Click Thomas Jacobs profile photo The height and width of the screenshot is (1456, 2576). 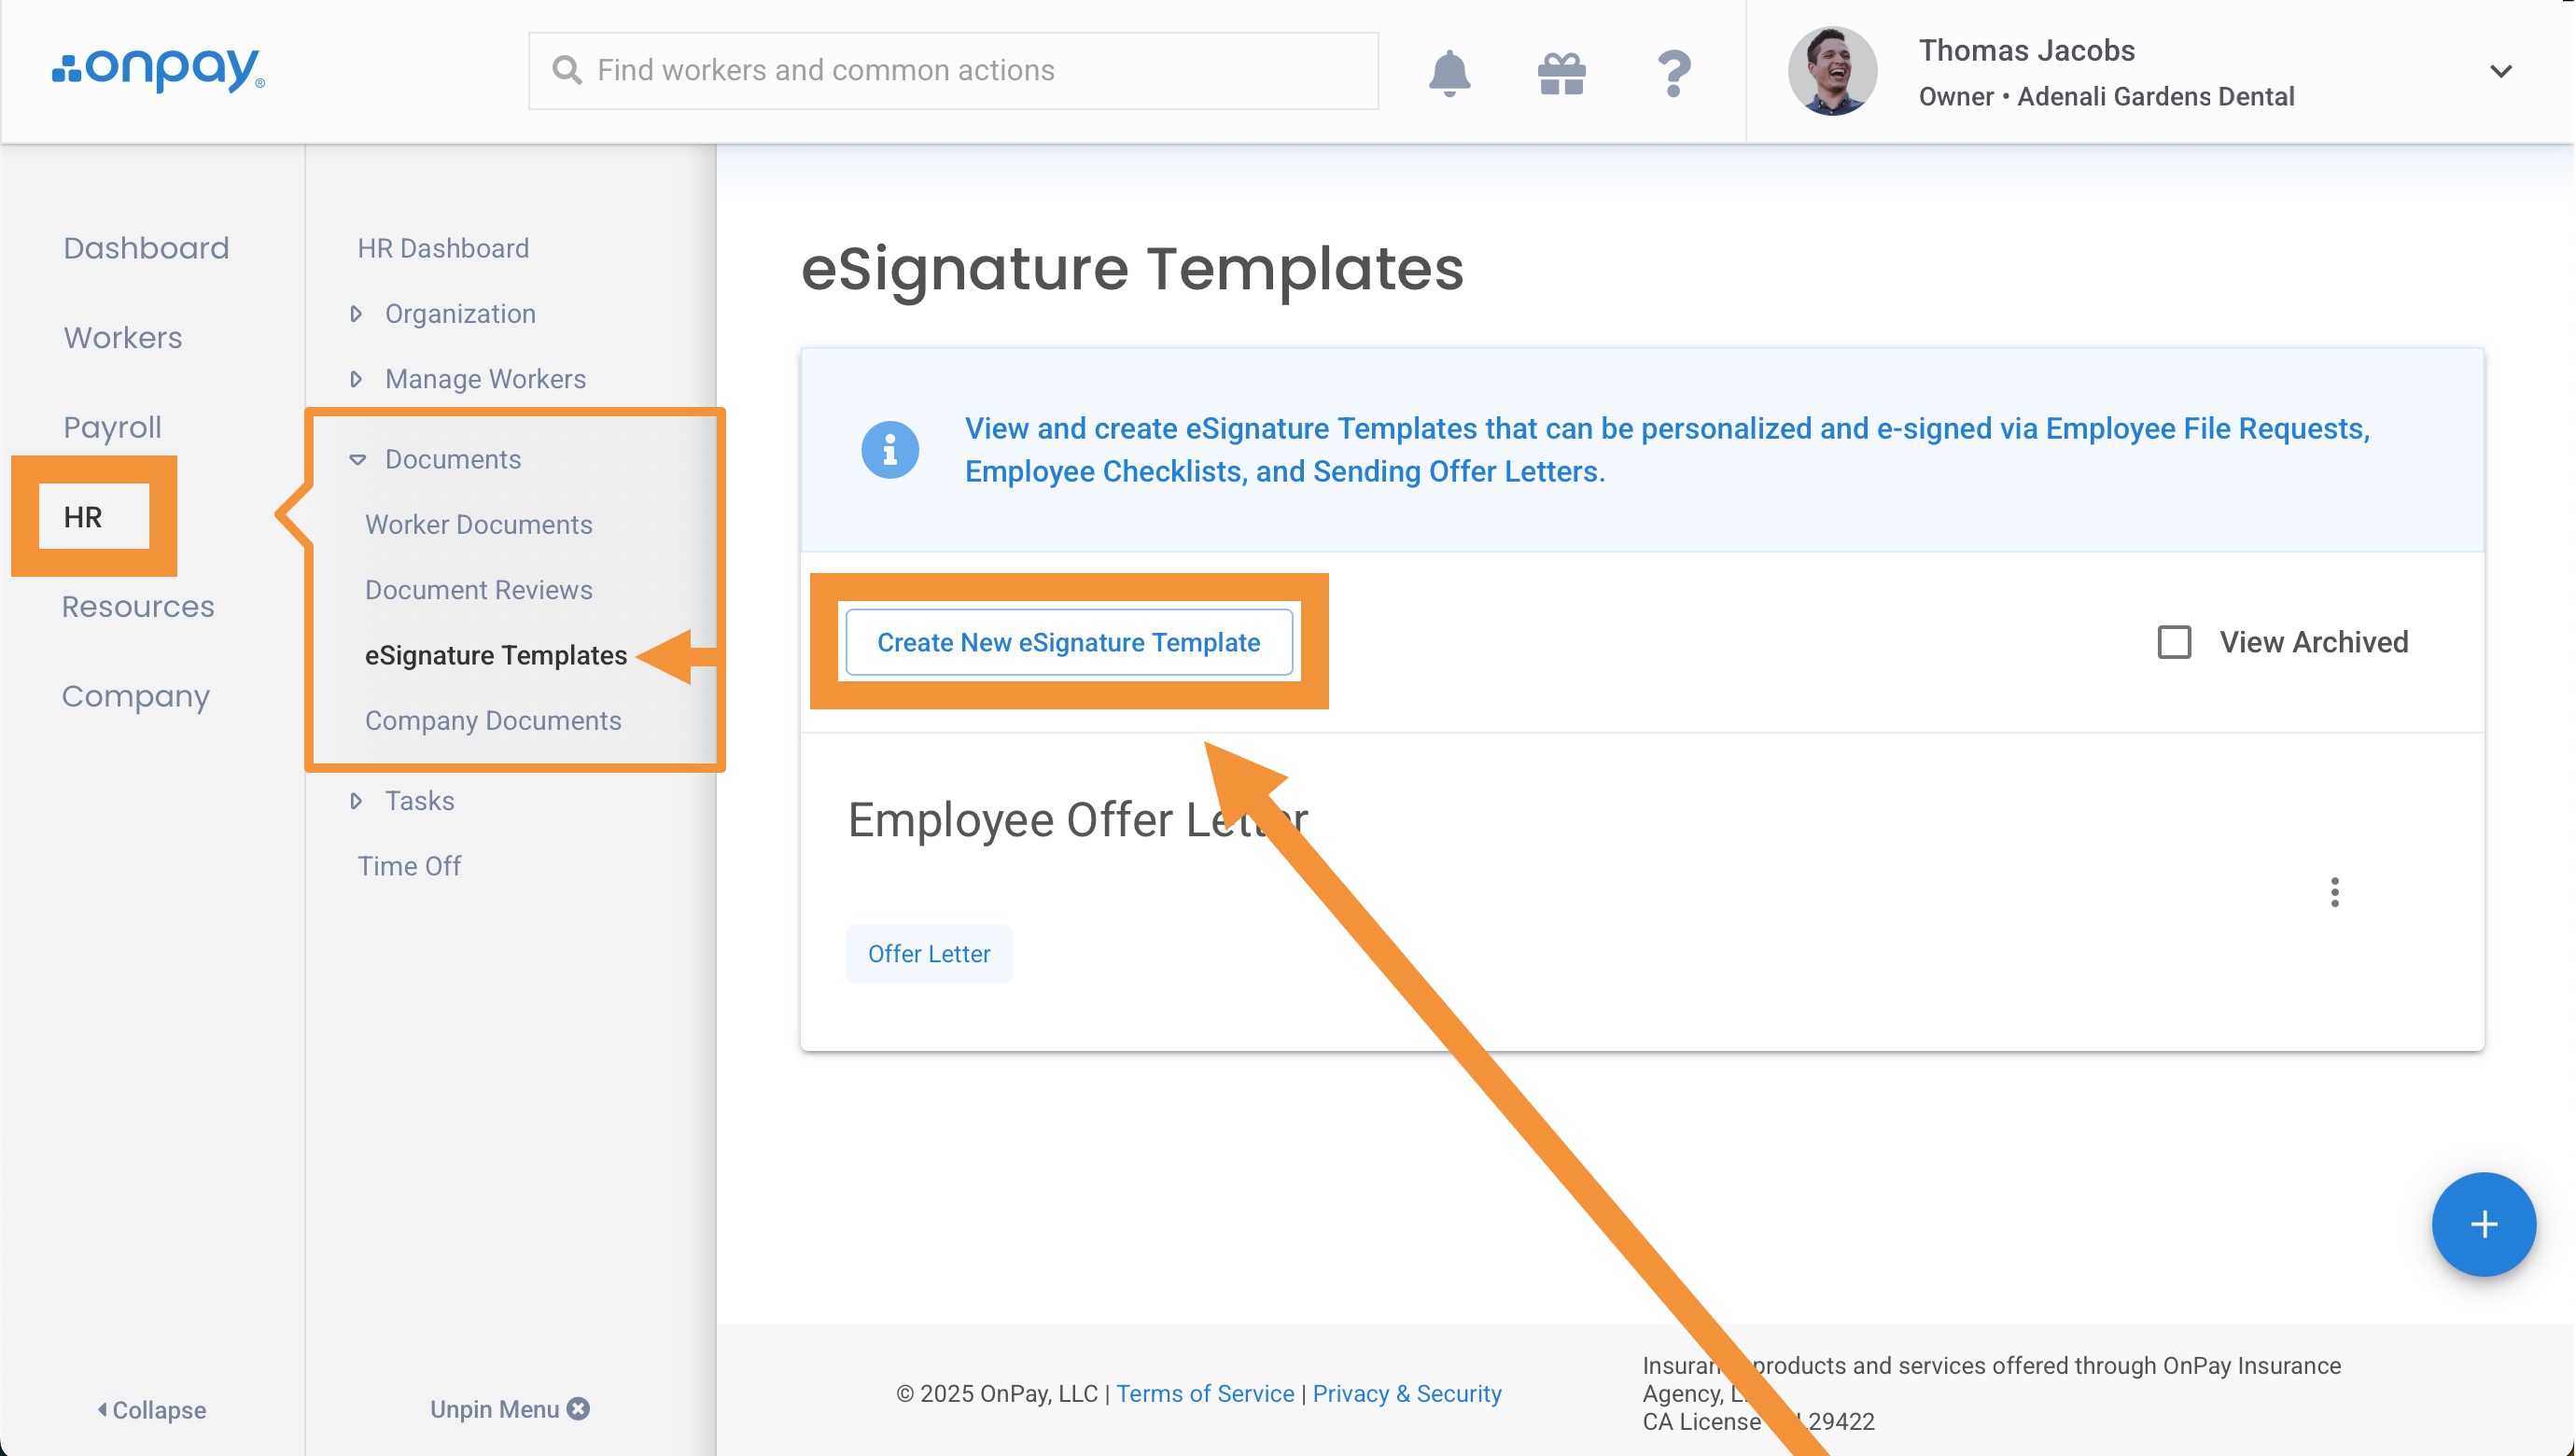[1831, 71]
